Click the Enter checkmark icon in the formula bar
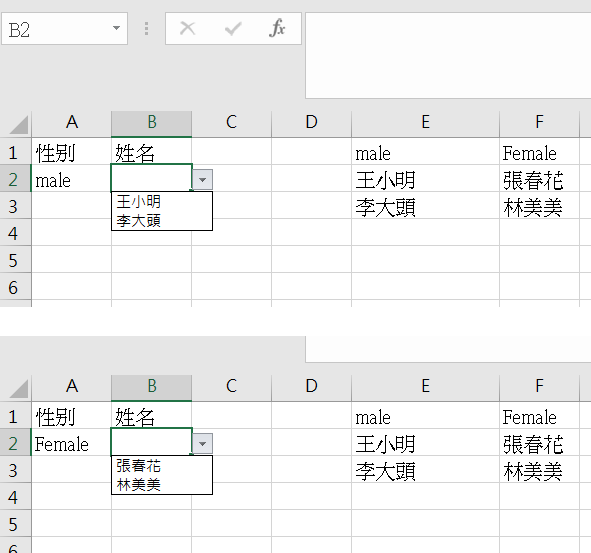Viewport: 591px width, 553px height. click(233, 29)
